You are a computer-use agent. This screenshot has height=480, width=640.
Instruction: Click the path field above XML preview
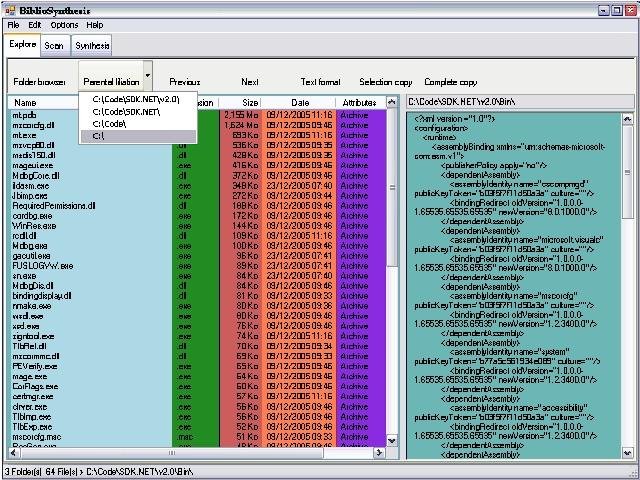520,102
